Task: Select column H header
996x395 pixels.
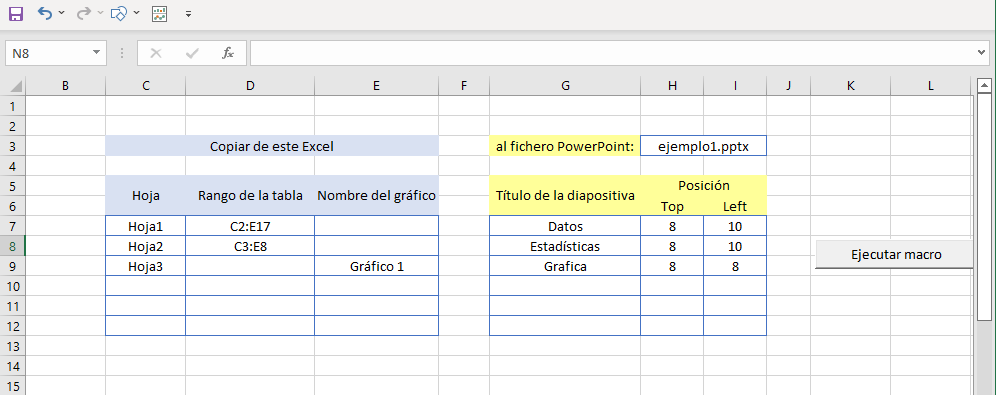Action: tap(672, 86)
